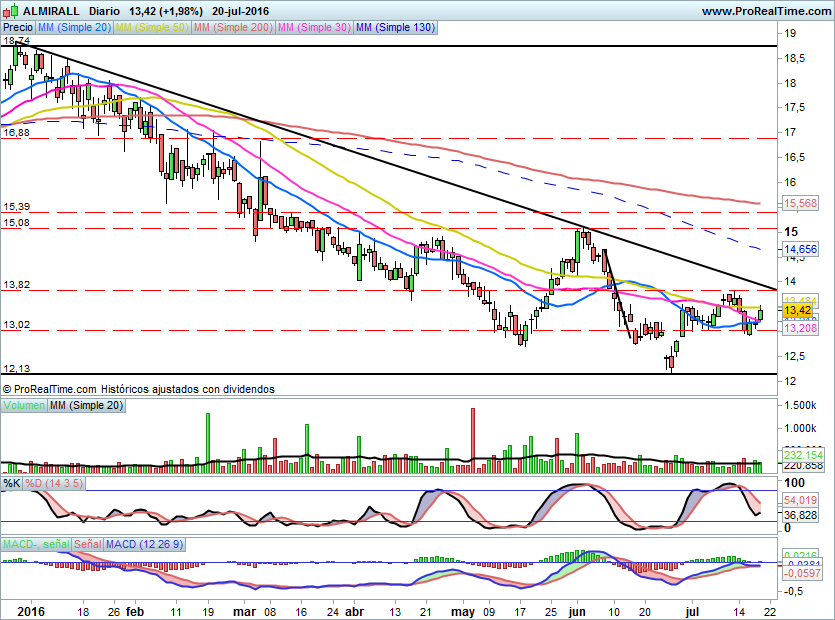
Task: Click the 54,019 %D value tag
Action: click(x=800, y=500)
